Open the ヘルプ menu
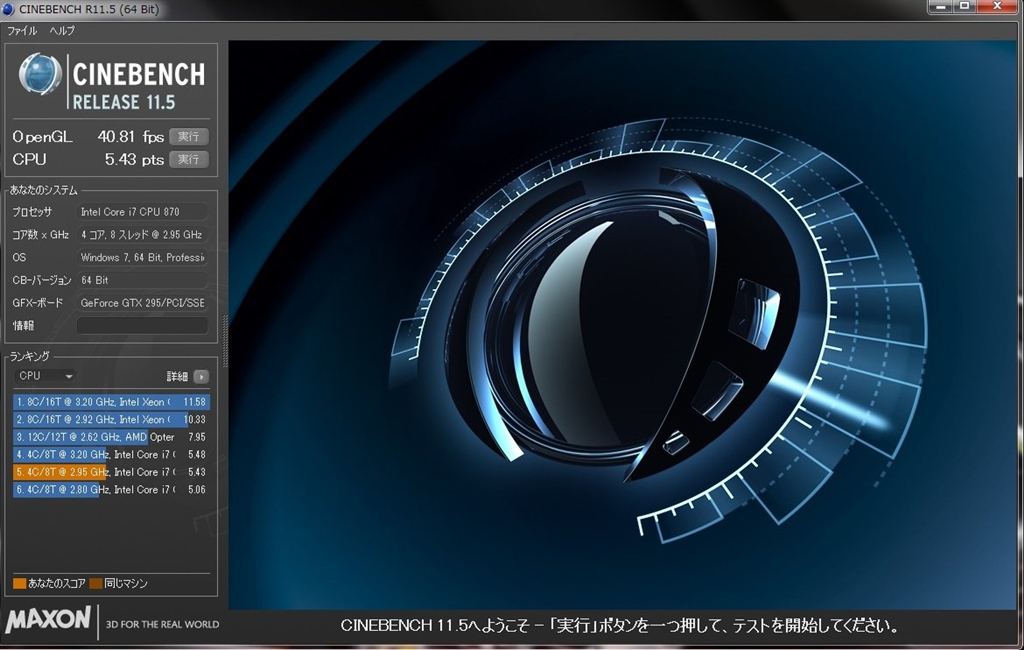The width and height of the screenshot is (1024, 650). (62, 31)
